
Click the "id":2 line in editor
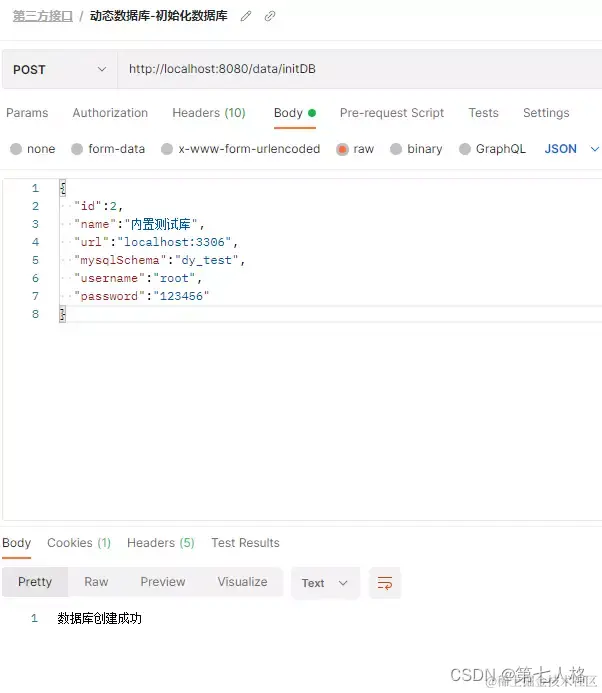pos(99,206)
